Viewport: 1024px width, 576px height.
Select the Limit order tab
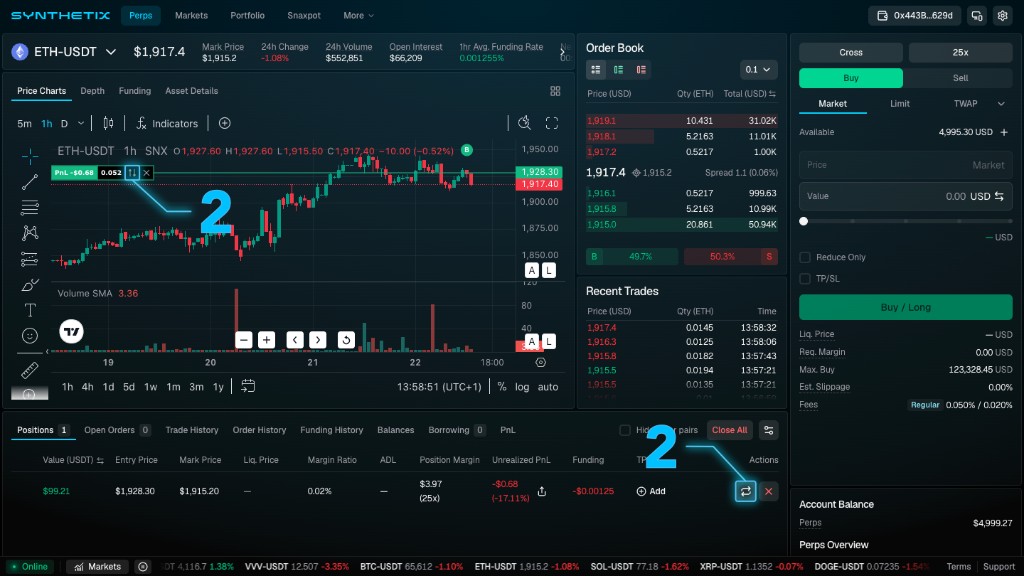pyautogui.click(x=900, y=104)
